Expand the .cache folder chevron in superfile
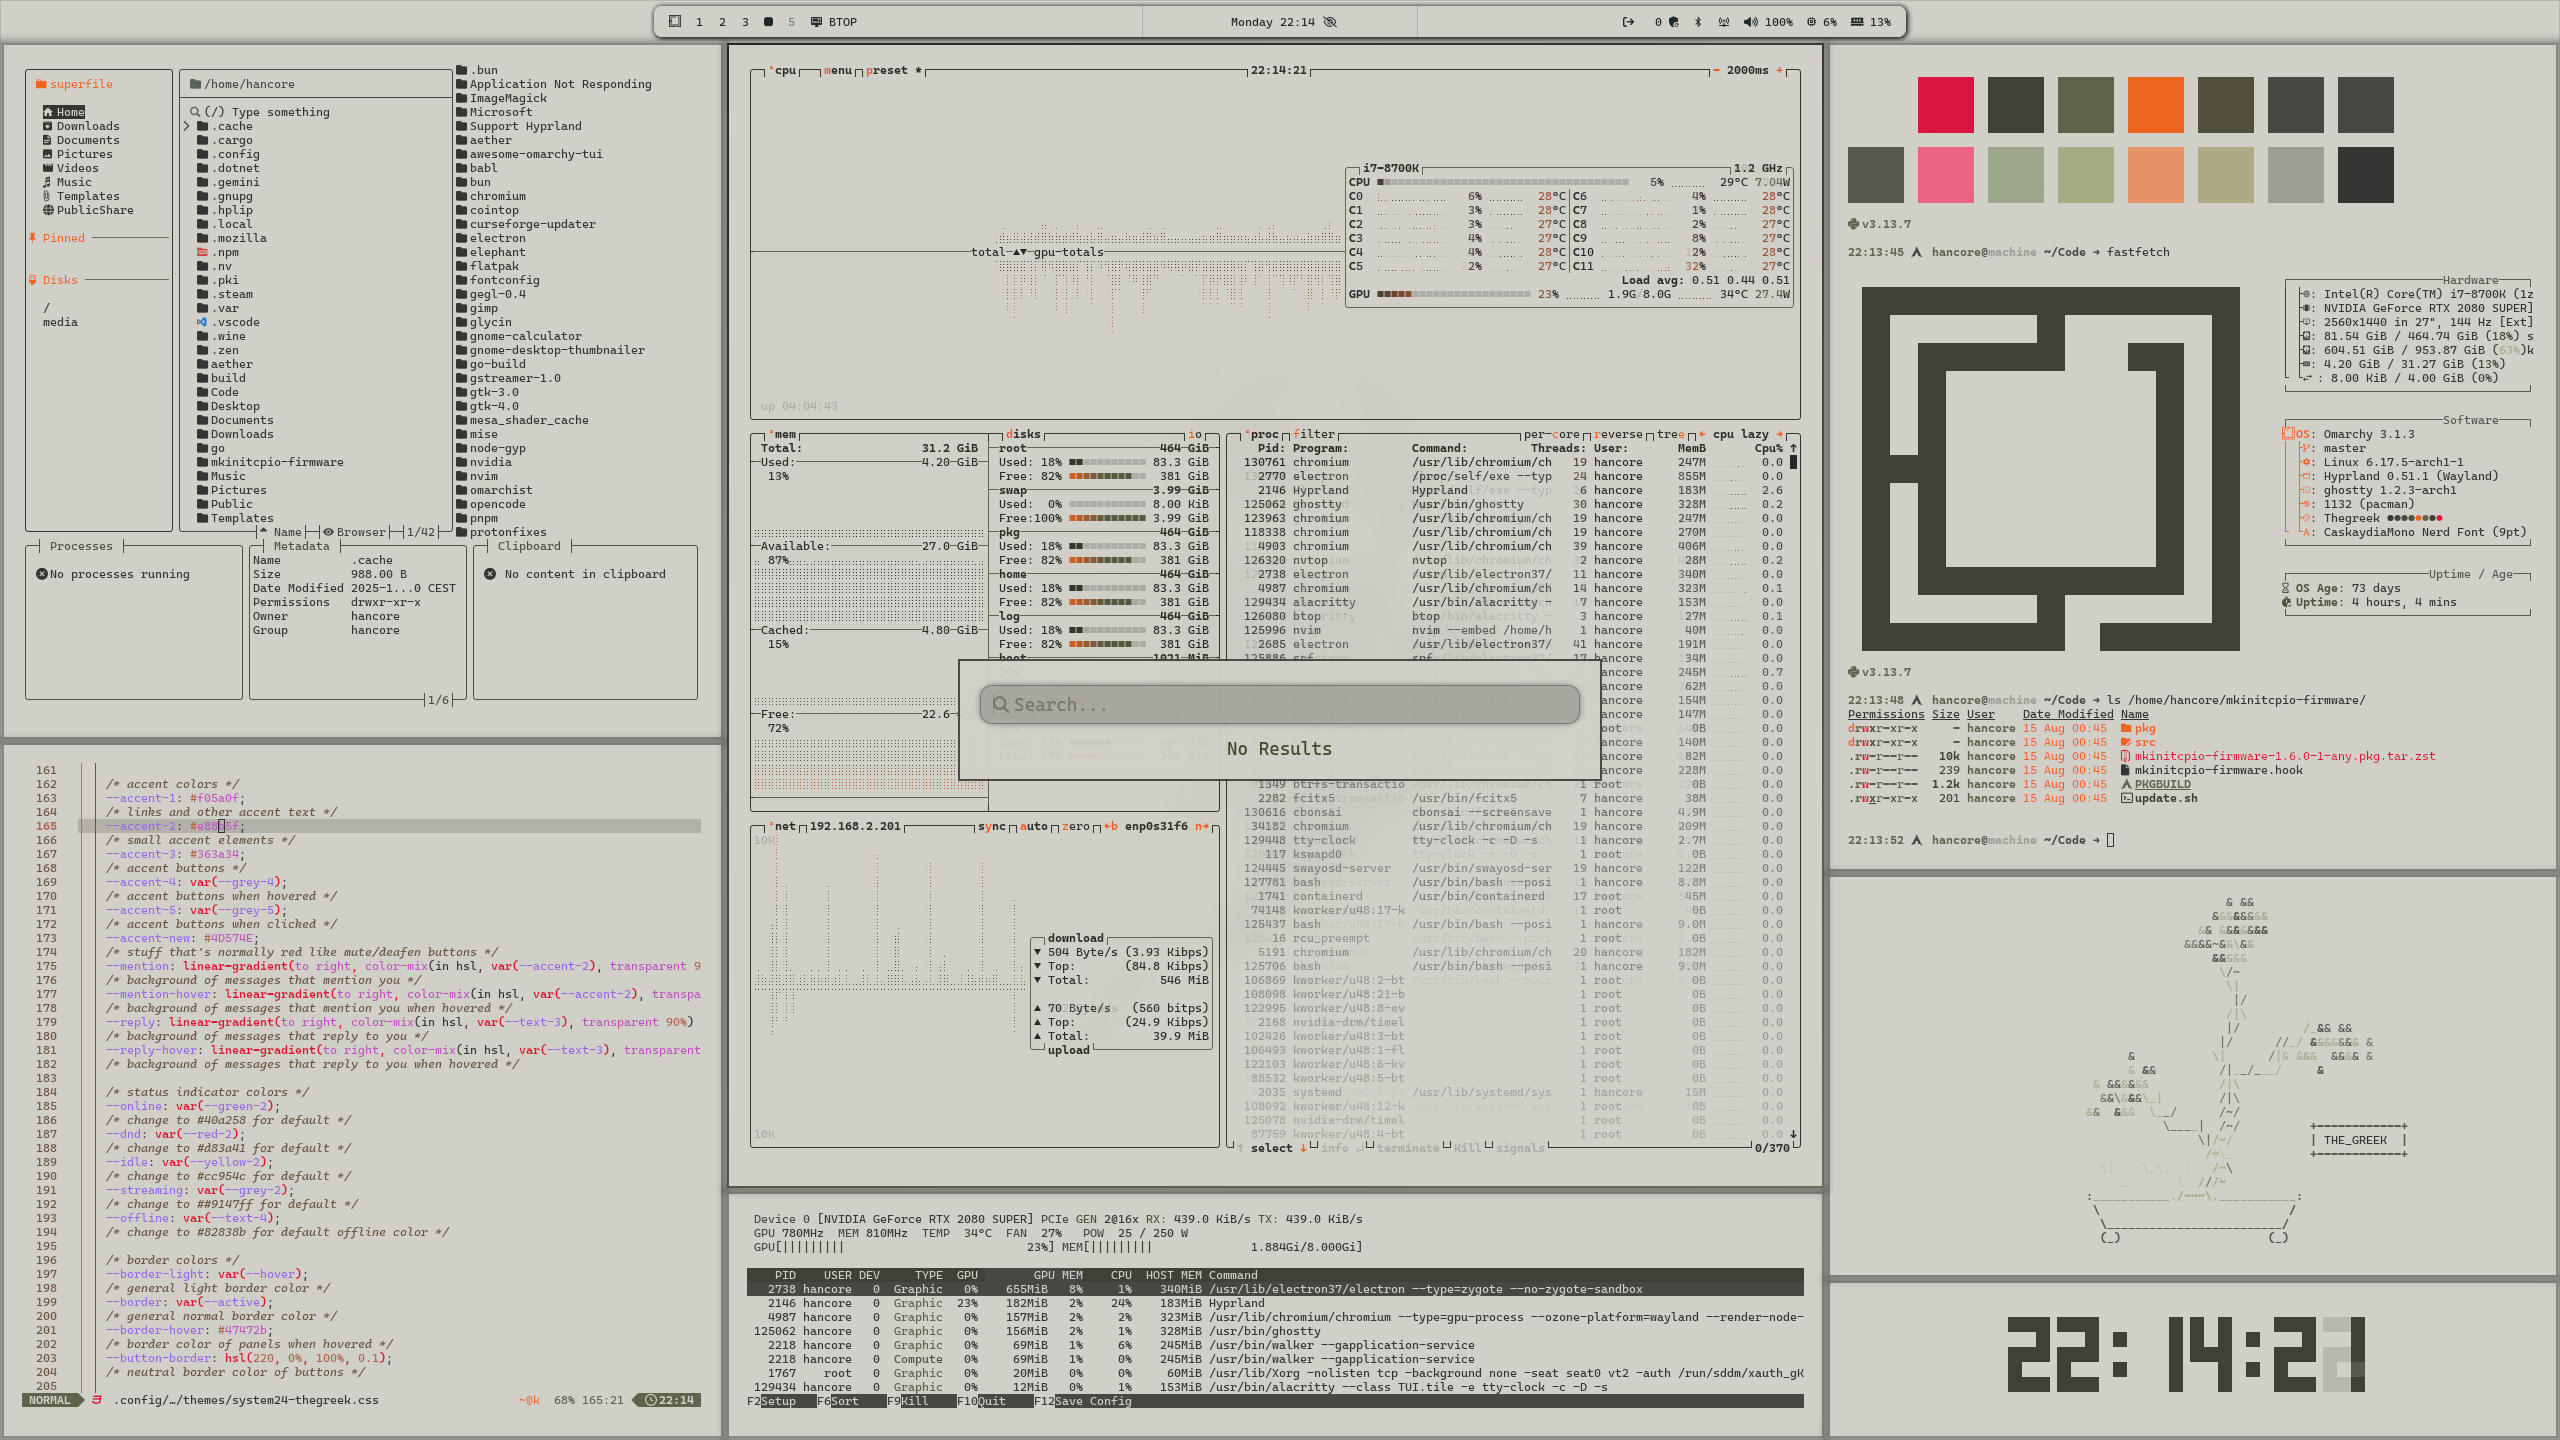2560x1440 pixels. point(187,126)
